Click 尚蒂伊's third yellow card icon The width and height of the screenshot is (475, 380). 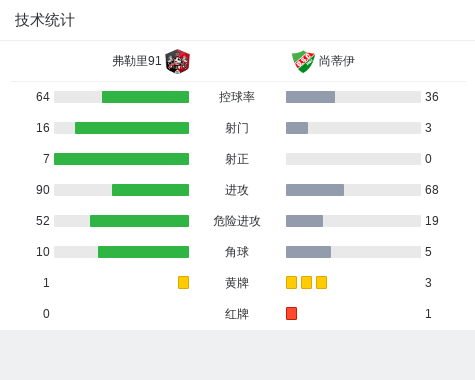(321, 282)
